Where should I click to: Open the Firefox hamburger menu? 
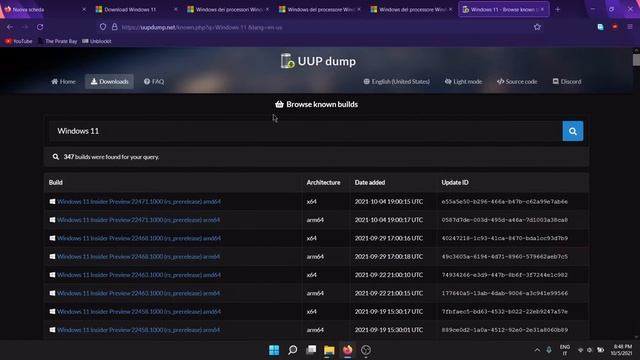(630, 27)
